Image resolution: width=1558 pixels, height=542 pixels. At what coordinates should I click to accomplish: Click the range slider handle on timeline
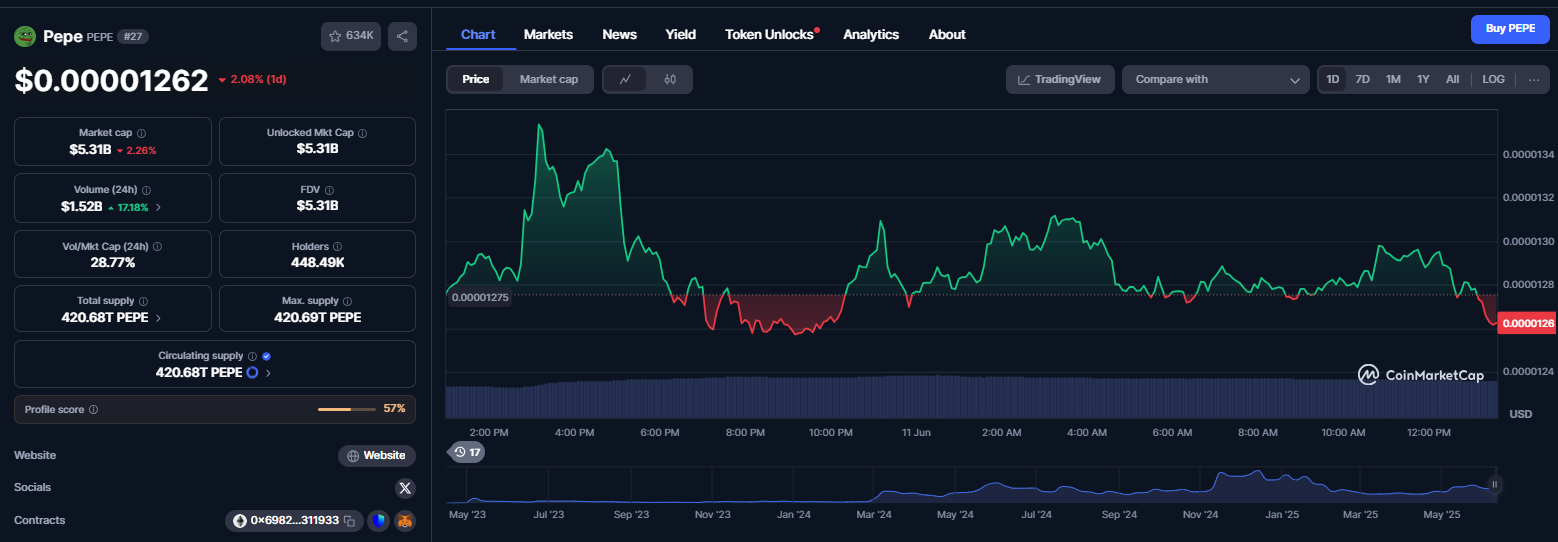tap(1495, 484)
